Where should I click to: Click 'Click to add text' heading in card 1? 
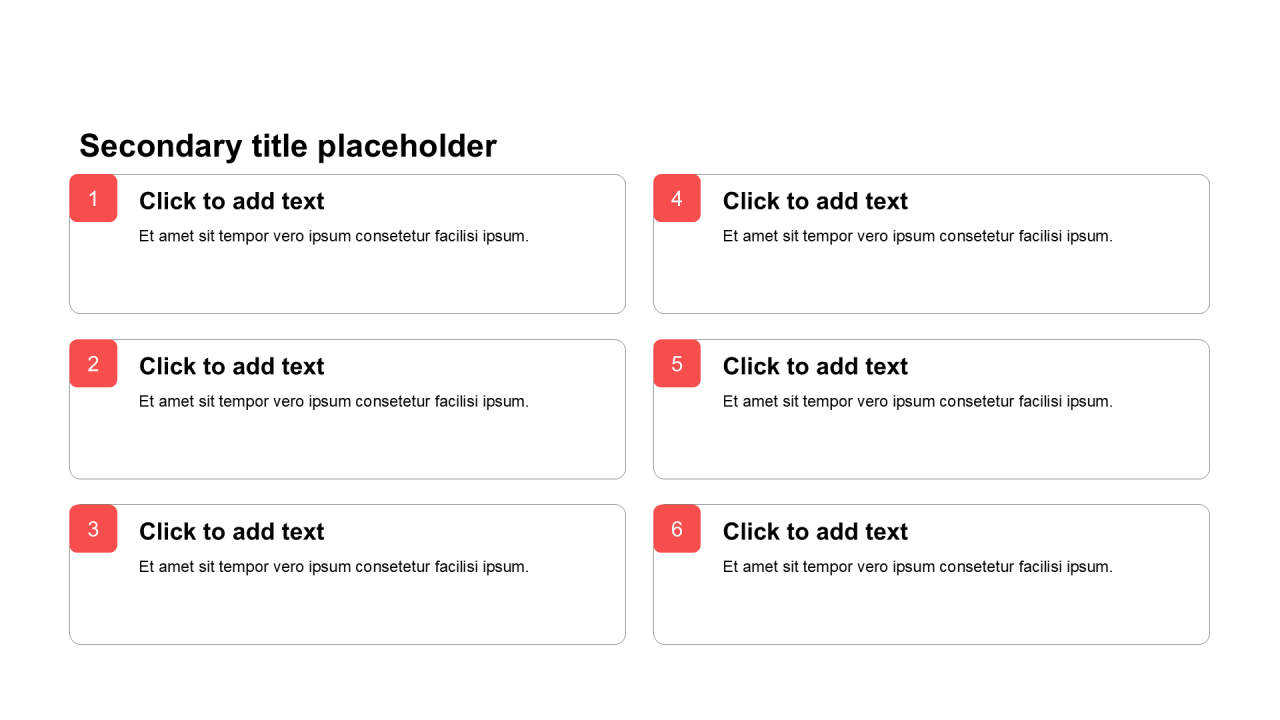232,201
